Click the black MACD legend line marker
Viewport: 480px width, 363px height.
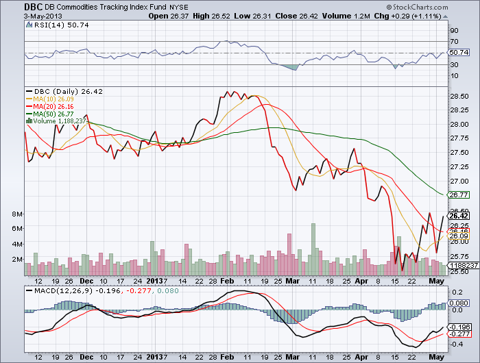29,291
